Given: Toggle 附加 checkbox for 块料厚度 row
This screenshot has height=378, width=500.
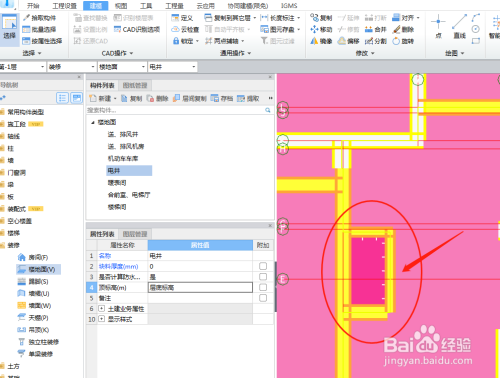Looking at the screenshot, I should point(263,266).
